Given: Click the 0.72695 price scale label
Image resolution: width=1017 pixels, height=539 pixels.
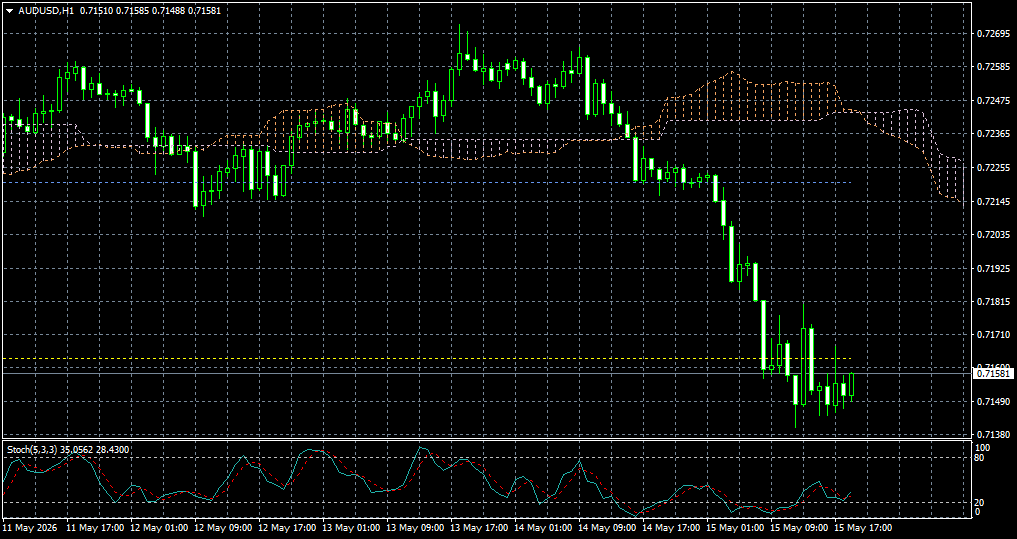Looking at the screenshot, I should pyautogui.click(x=993, y=33).
